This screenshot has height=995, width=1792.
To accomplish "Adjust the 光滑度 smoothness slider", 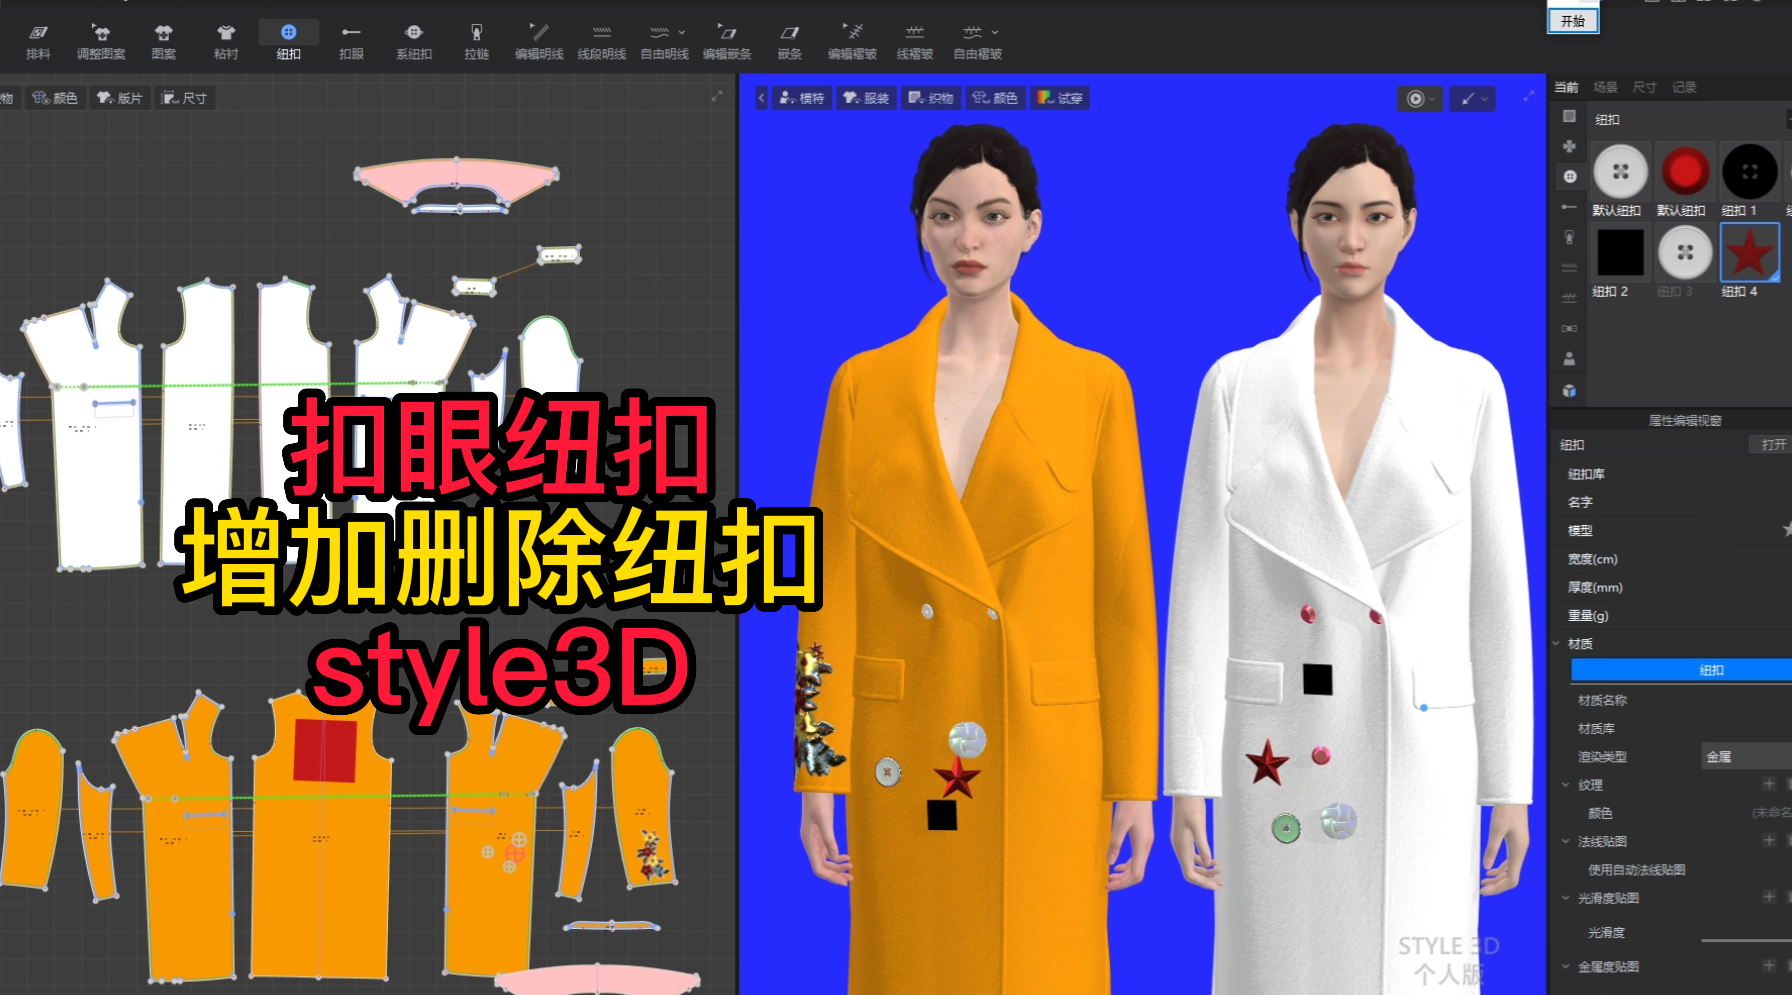I will 1746,940.
